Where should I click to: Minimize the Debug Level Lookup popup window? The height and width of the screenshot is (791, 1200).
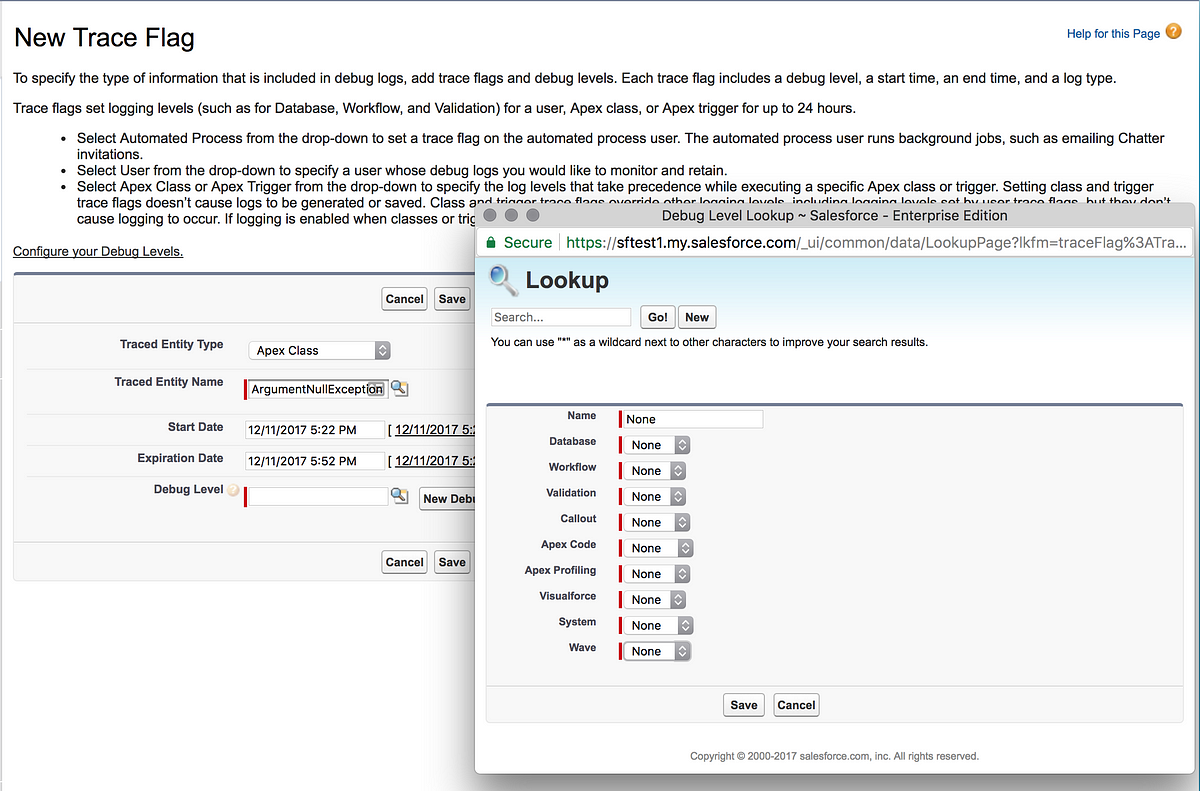(510, 215)
